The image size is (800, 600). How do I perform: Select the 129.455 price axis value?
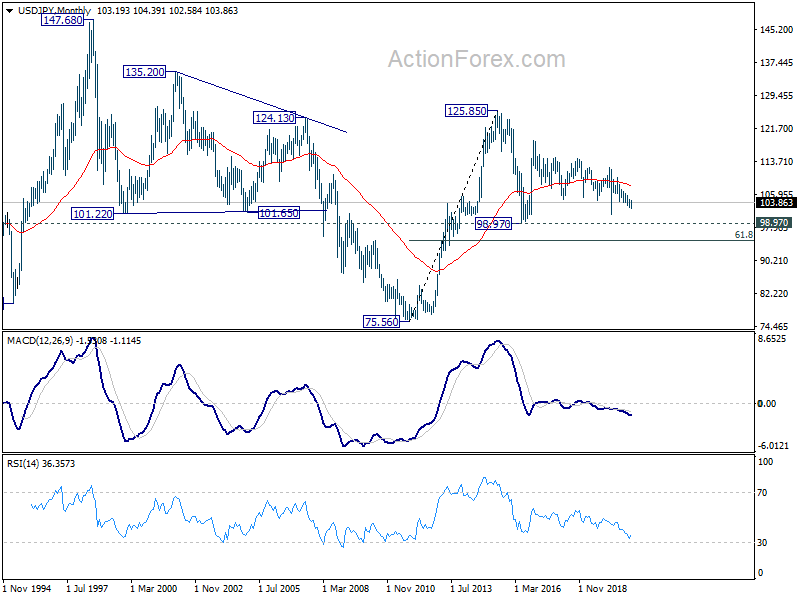coord(776,95)
